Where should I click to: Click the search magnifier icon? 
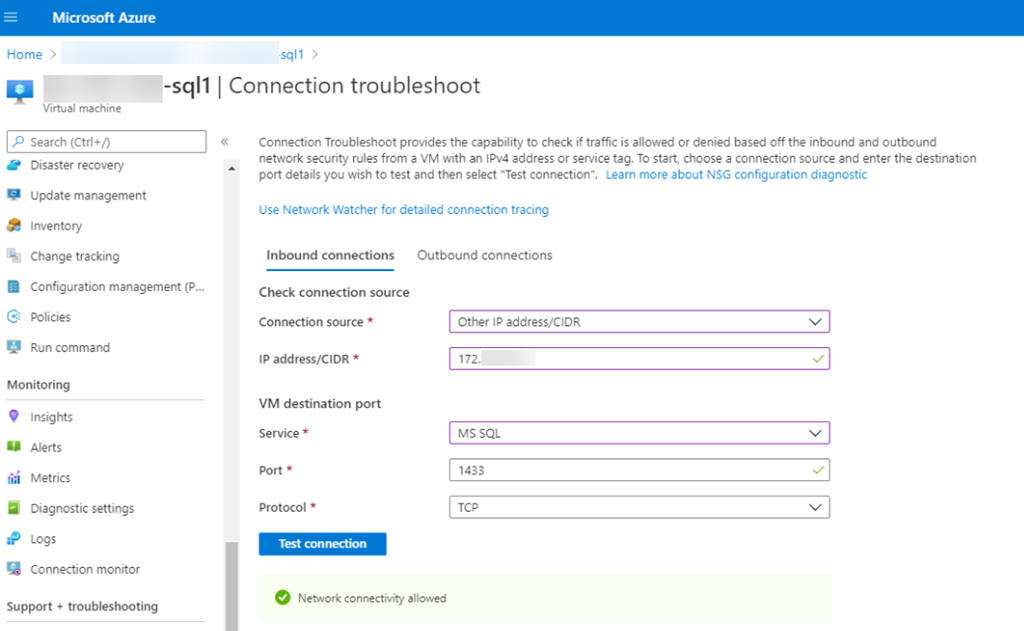pos(18,142)
